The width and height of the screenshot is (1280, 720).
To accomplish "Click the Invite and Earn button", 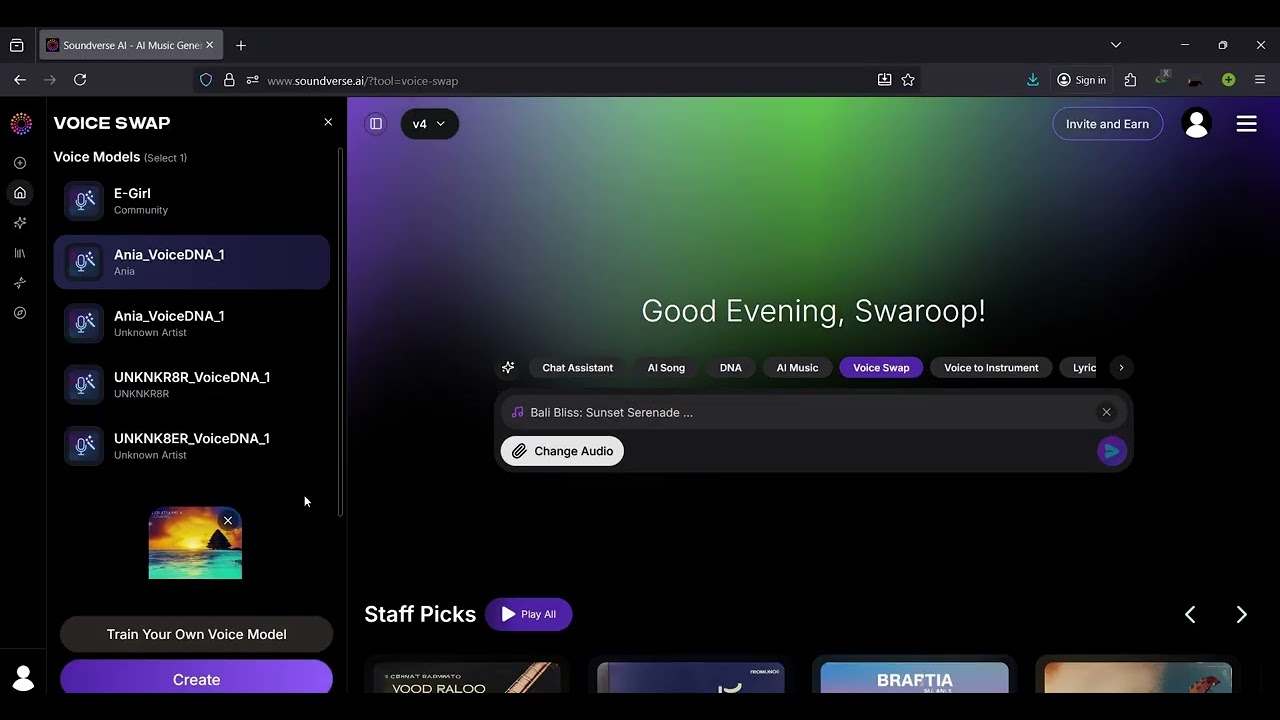I will [x=1107, y=124].
